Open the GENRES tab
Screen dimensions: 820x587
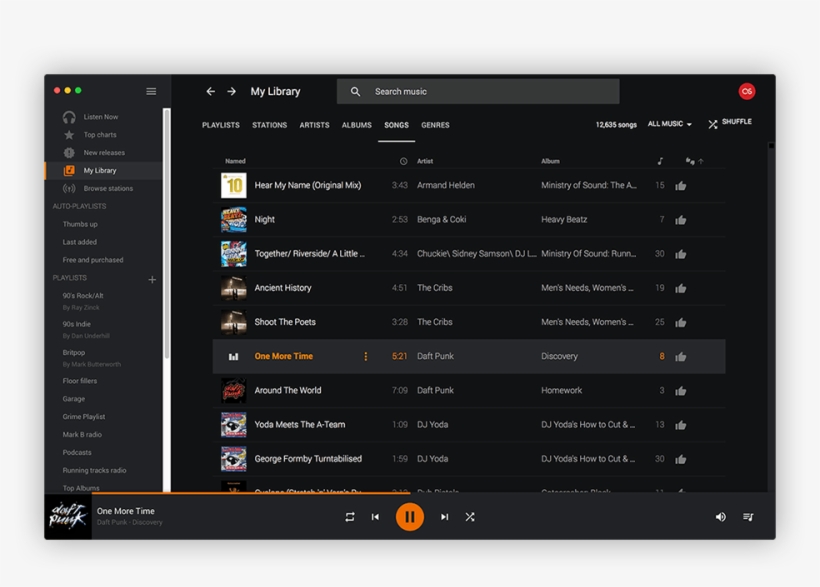point(435,125)
